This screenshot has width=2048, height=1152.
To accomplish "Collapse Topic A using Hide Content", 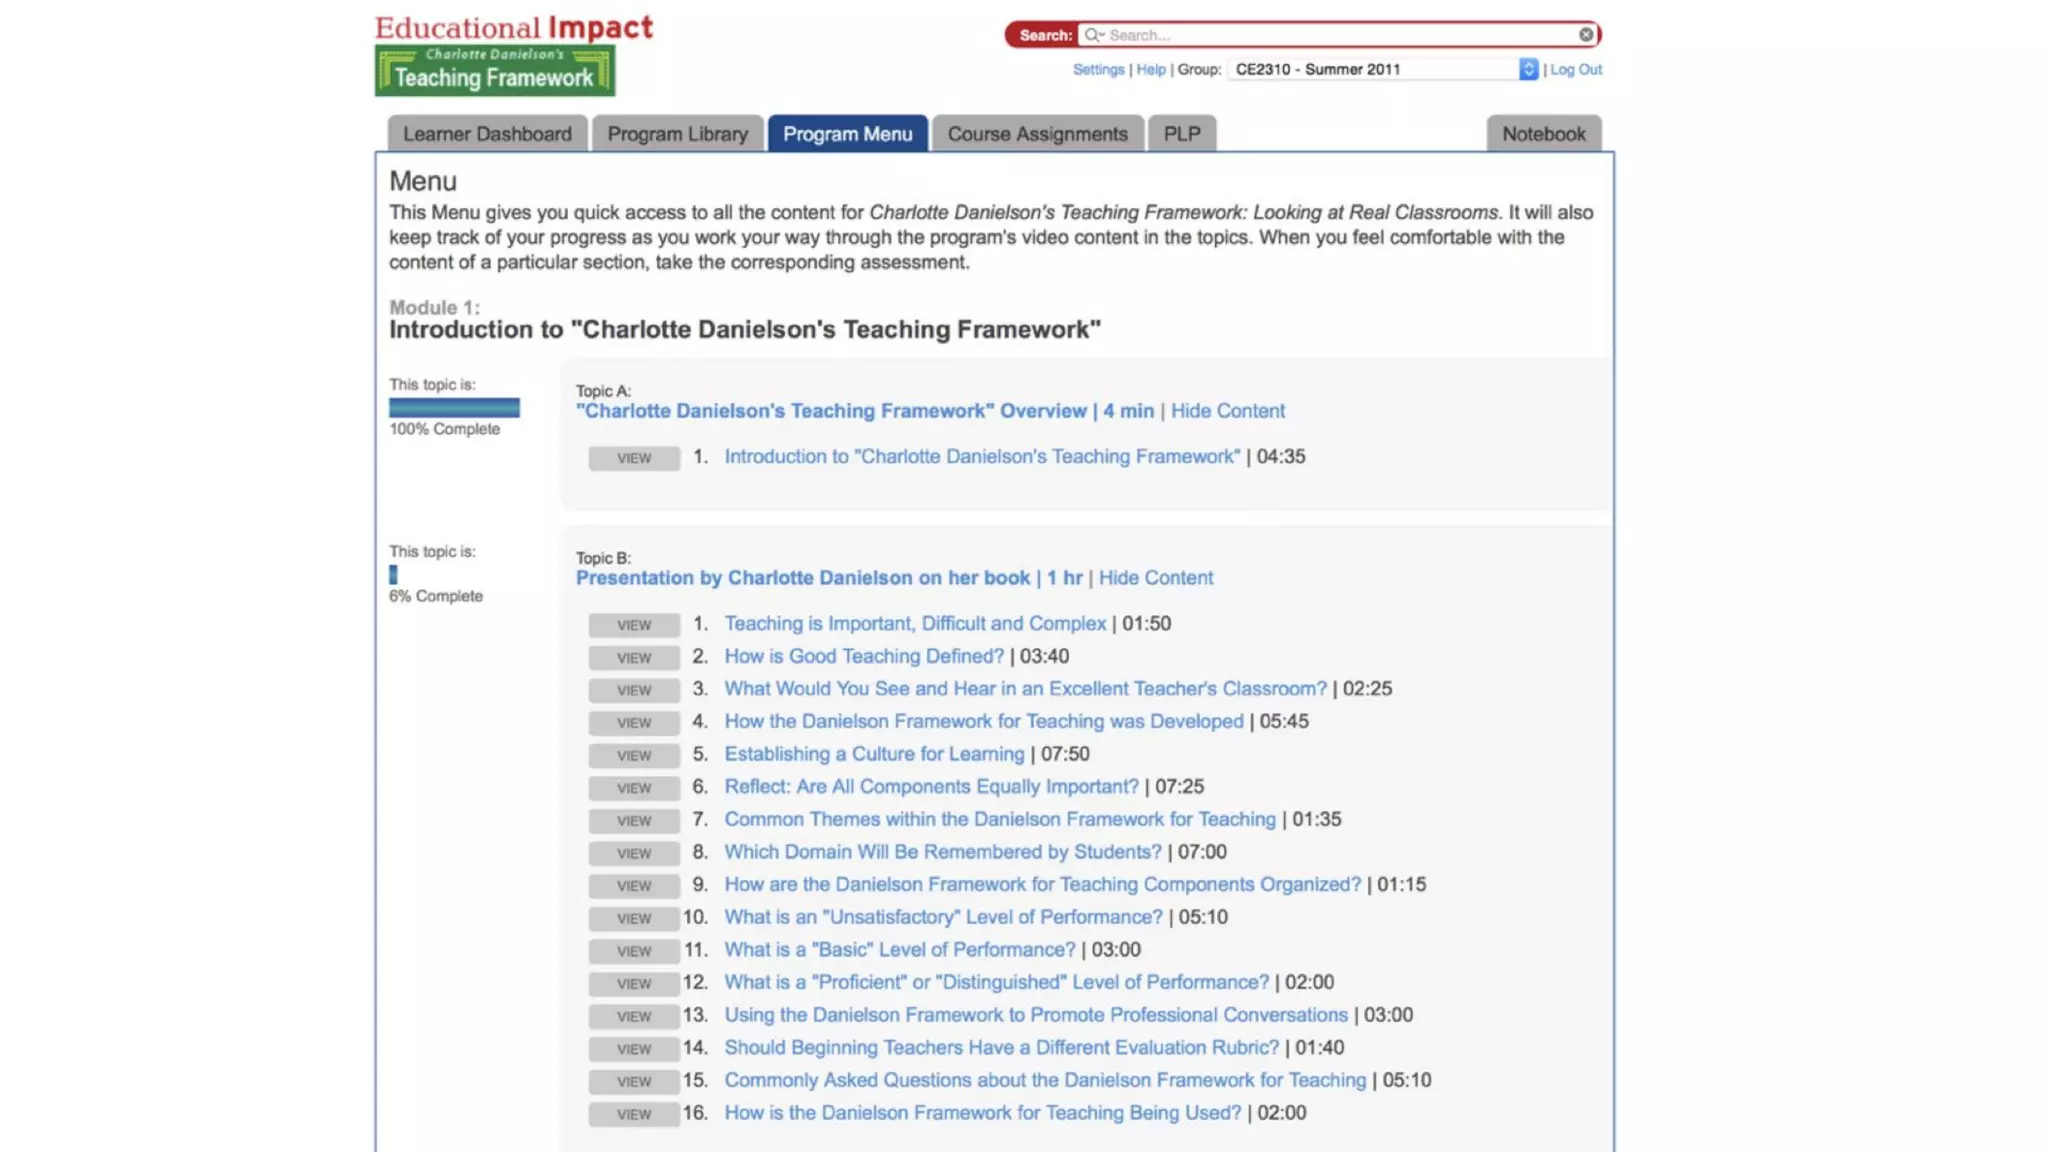I will (x=1227, y=411).
